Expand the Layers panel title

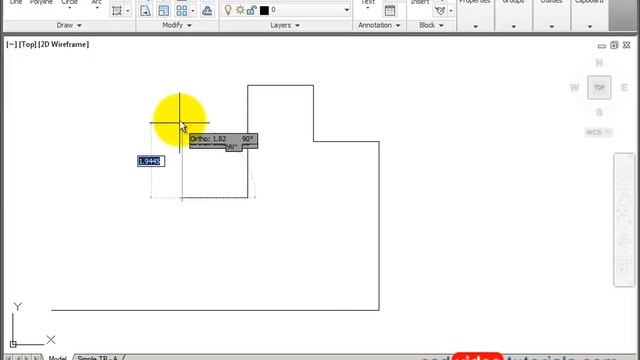285,25
